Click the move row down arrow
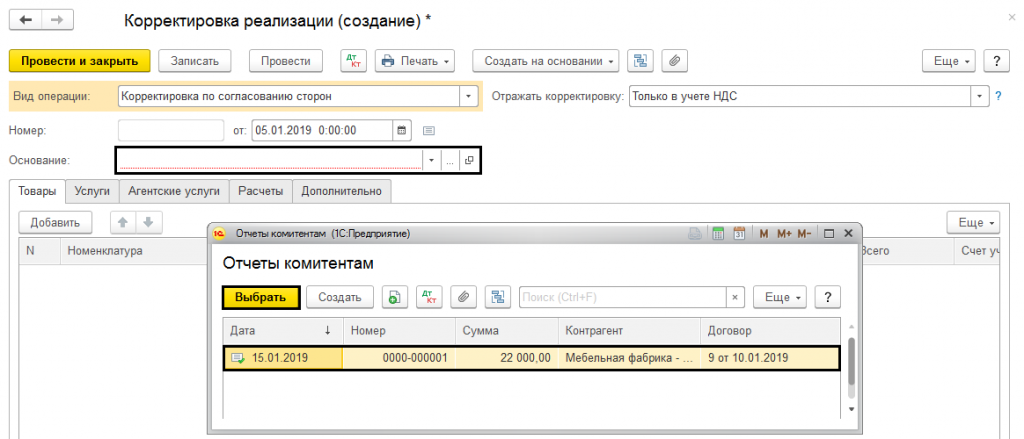This screenshot has width=1024, height=439. click(x=146, y=222)
